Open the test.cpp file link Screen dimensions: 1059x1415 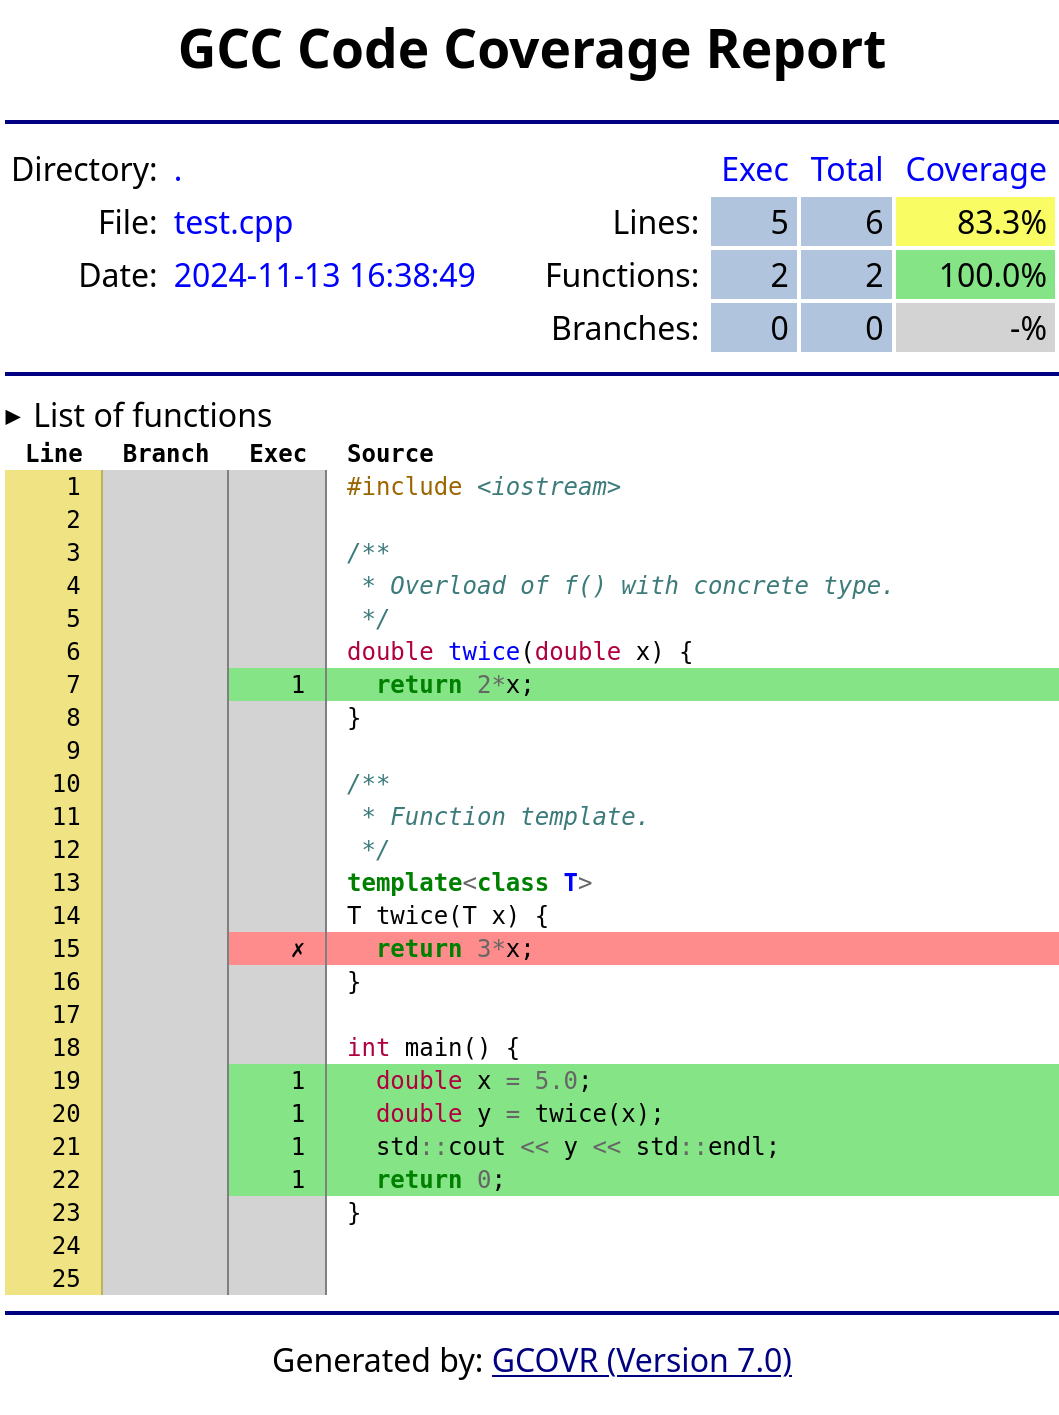[x=233, y=222]
